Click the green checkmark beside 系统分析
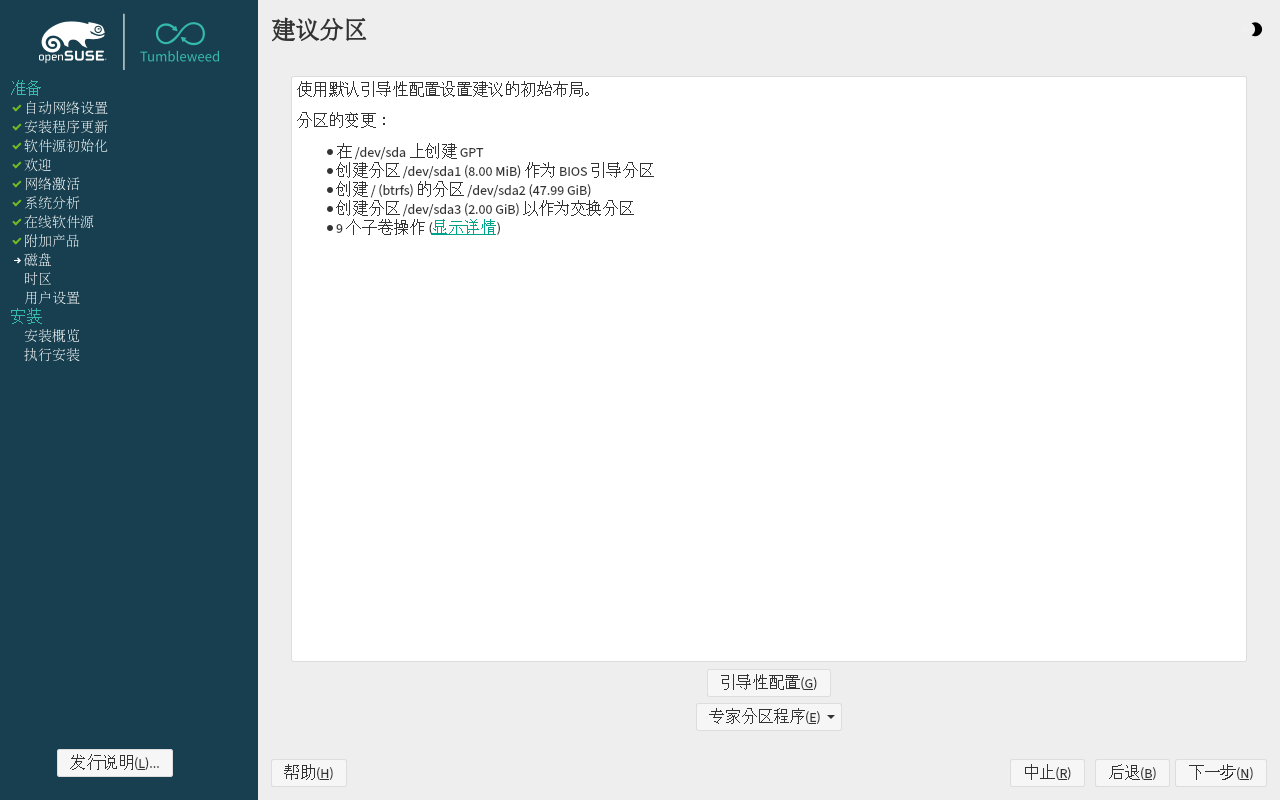 pyautogui.click(x=15, y=203)
